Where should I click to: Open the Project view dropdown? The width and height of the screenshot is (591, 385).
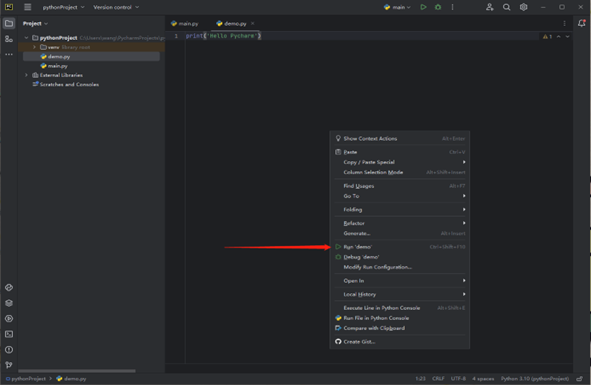pyautogui.click(x=35, y=23)
